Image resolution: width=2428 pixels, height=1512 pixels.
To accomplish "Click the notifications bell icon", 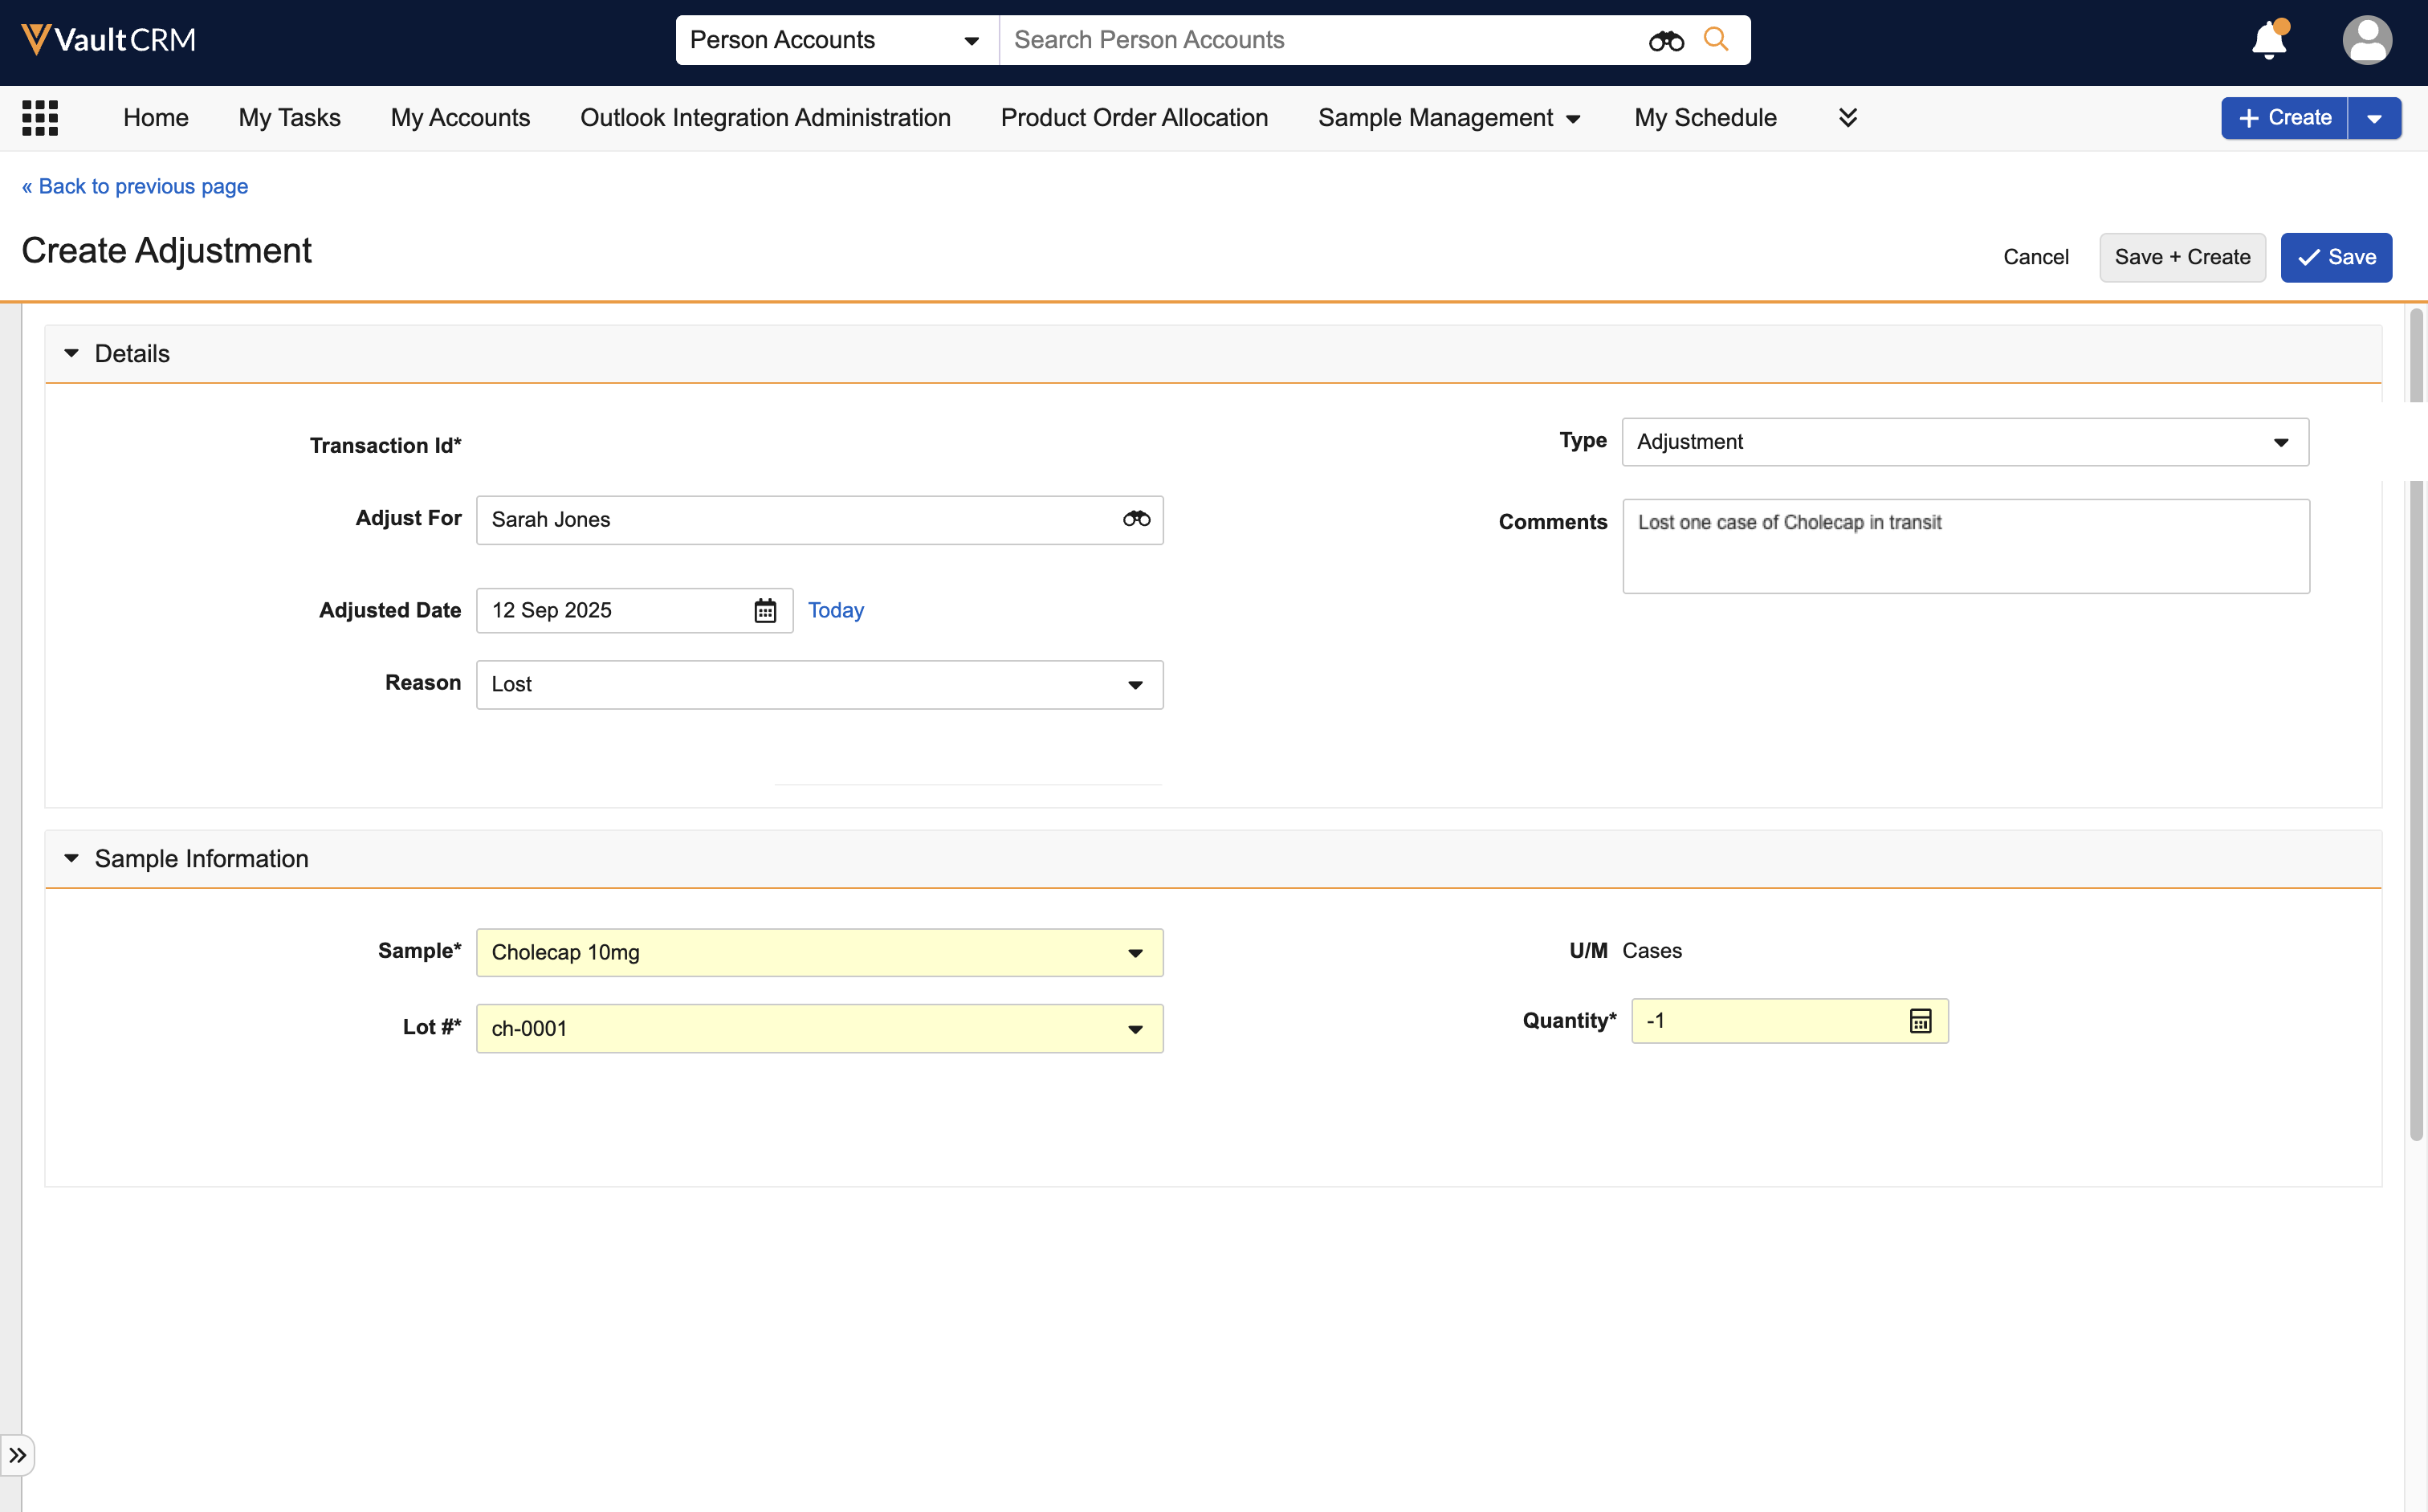I will (x=2268, y=41).
